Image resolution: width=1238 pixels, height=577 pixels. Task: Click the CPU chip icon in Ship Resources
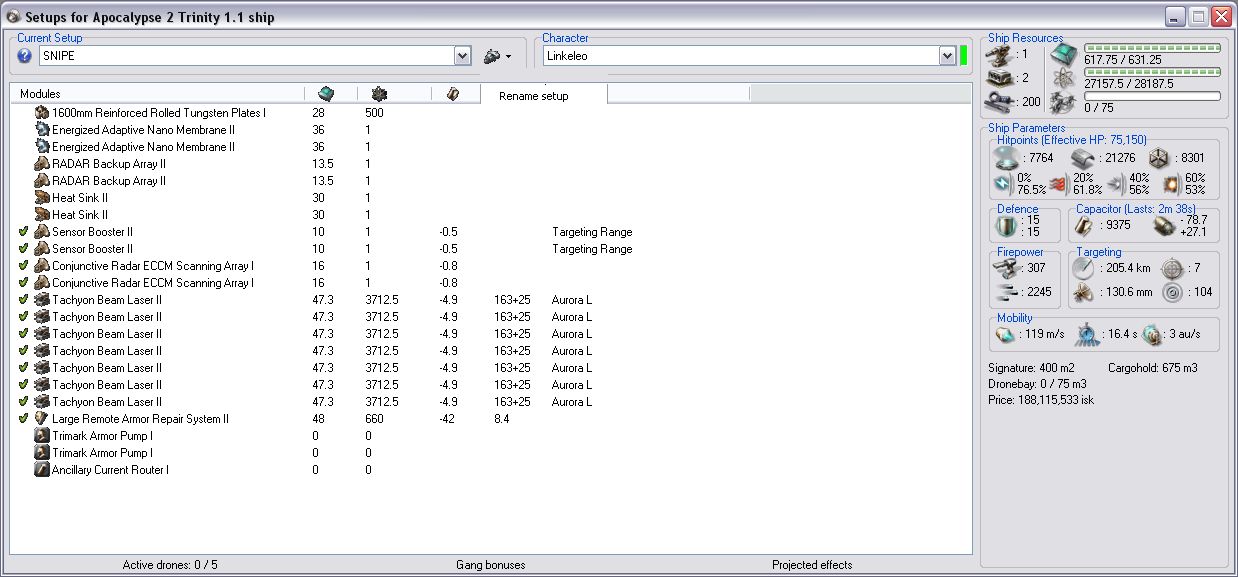pos(1063,55)
